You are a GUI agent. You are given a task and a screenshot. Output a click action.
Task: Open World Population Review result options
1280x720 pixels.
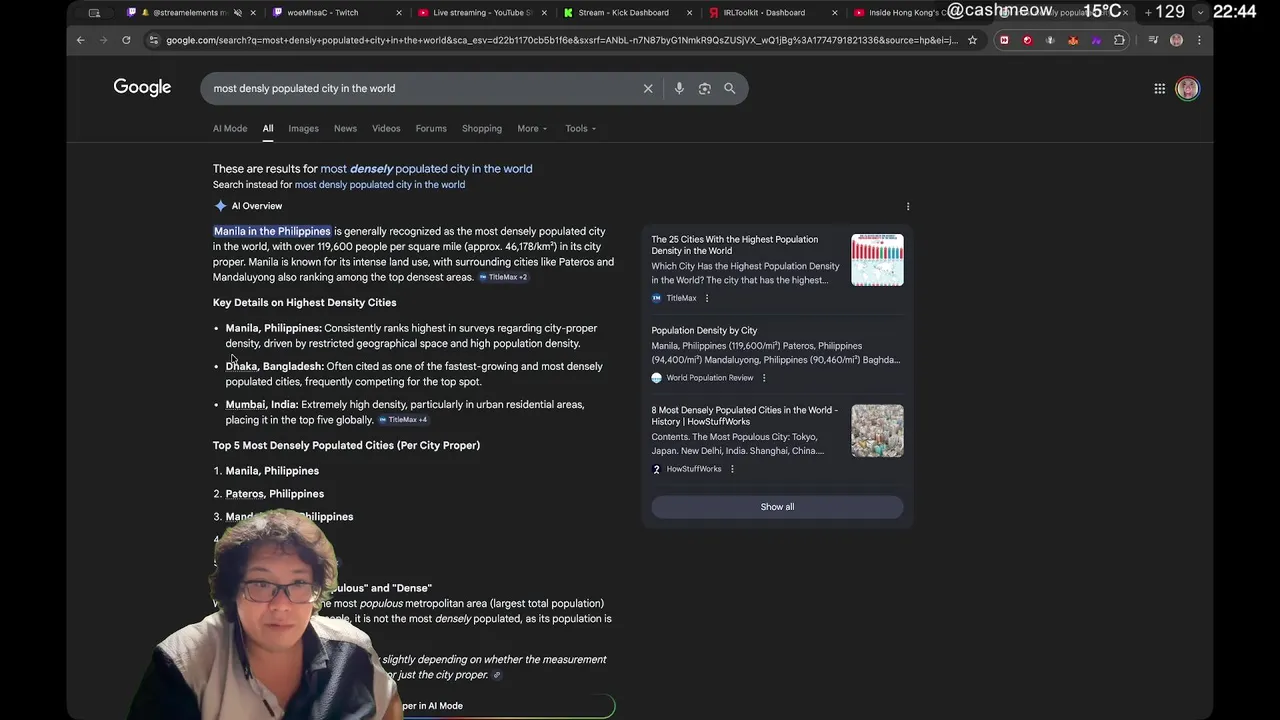[x=764, y=378]
